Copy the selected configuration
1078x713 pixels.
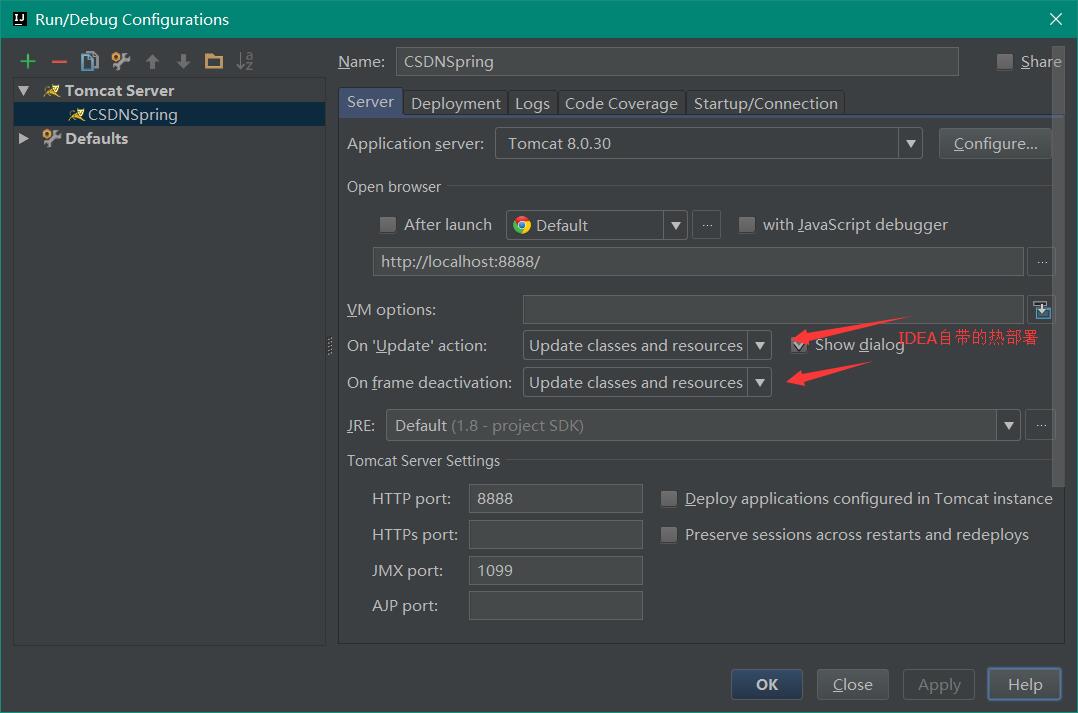click(x=90, y=62)
